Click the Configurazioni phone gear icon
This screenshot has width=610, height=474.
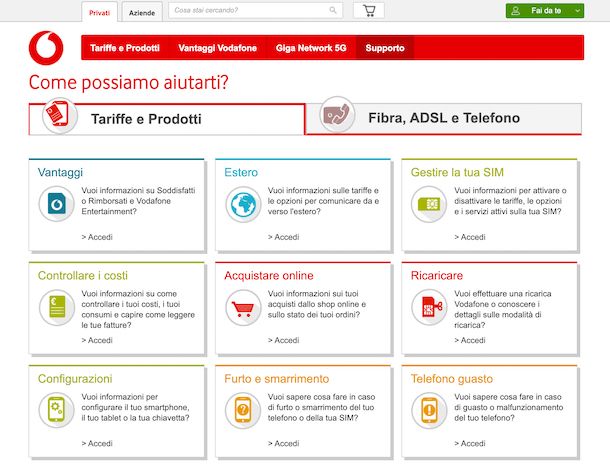click(x=56, y=410)
